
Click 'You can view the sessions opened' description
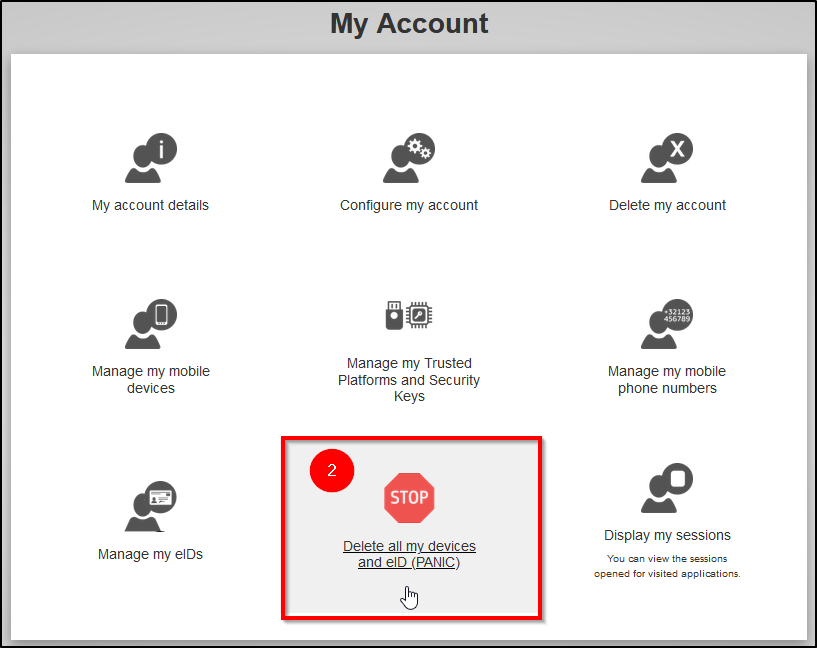(667, 566)
